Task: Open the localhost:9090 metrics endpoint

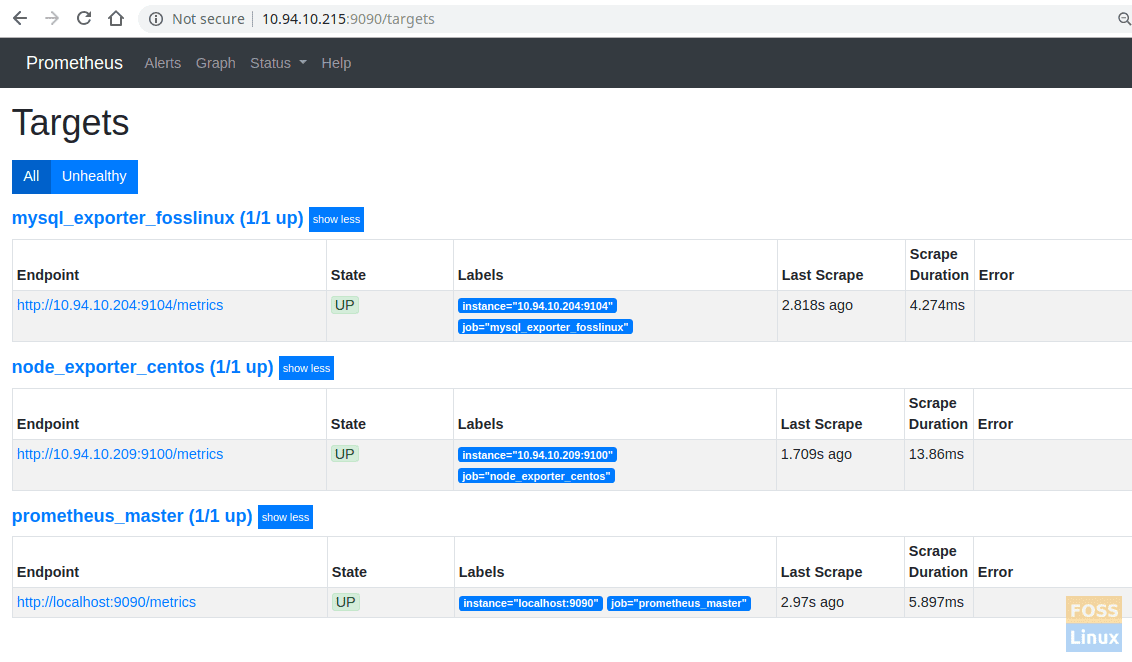Action: (106, 602)
